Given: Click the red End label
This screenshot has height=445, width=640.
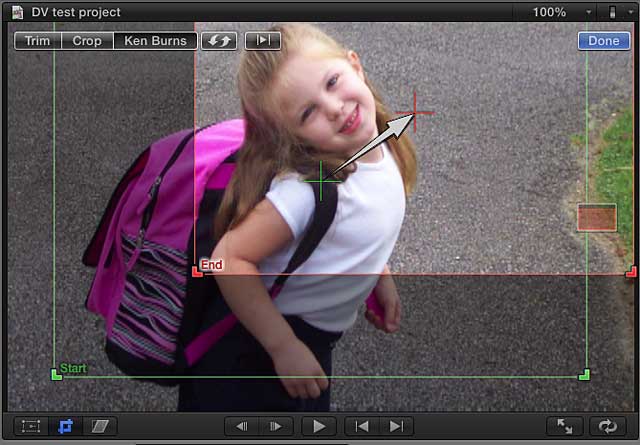Looking at the screenshot, I should click(x=211, y=265).
